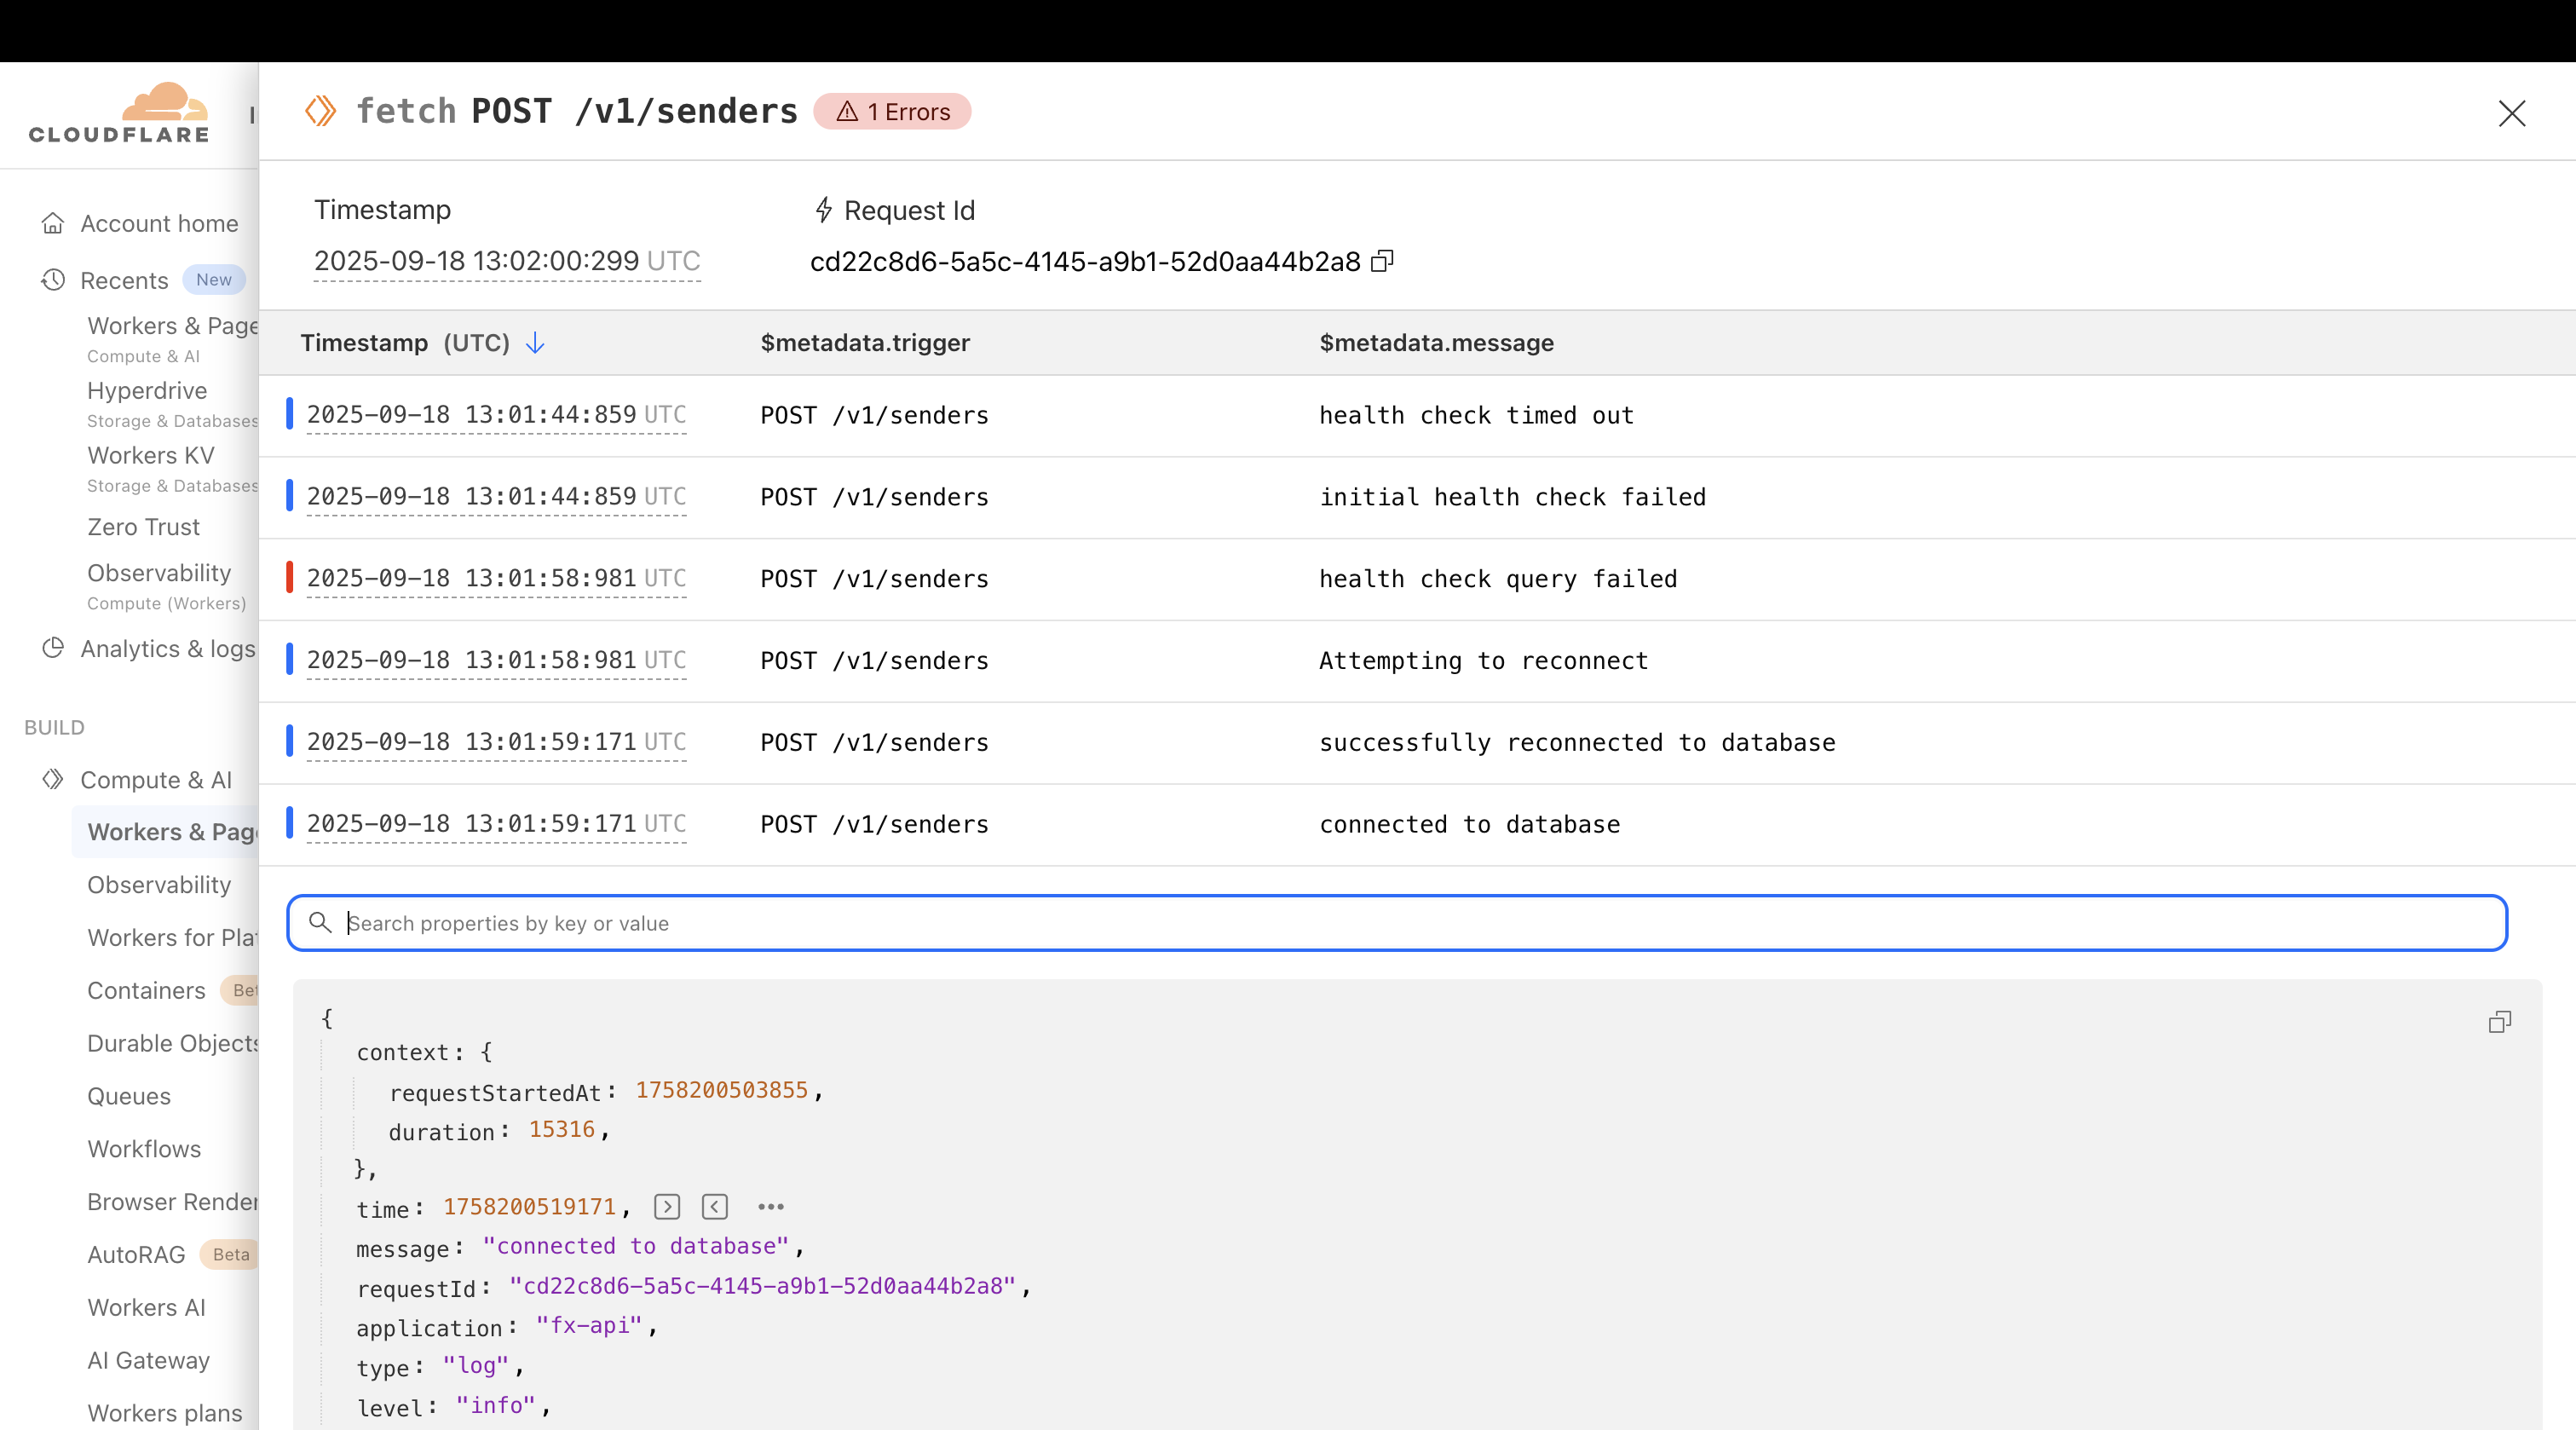This screenshot has height=1430, width=2576.
Task: Toggle Timestamp column sort arrow
Action: point(536,343)
